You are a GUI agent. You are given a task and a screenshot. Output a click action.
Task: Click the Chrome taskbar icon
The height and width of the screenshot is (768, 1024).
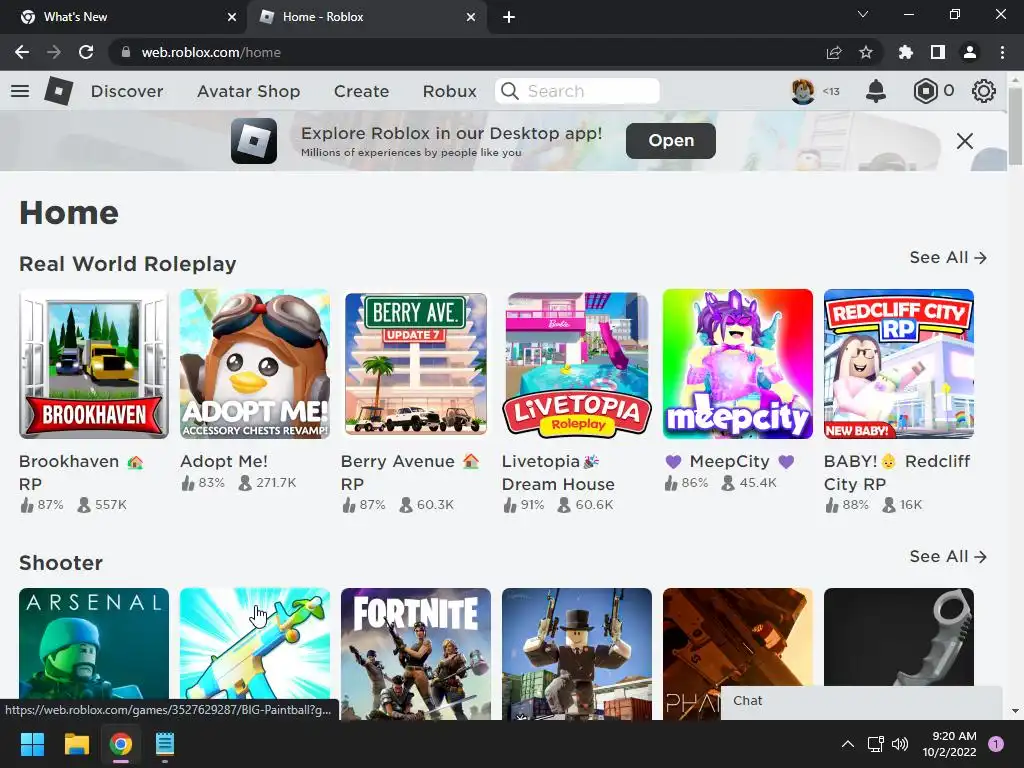(121, 744)
